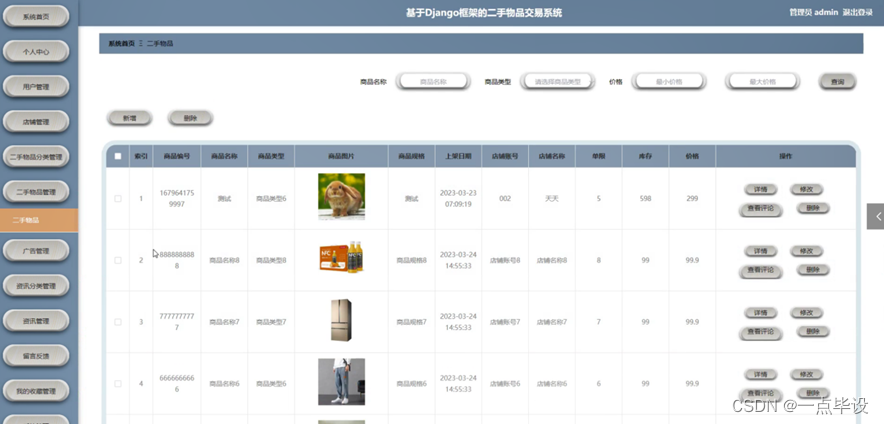The width and height of the screenshot is (884, 424).
Task: Check the checkbox for row 商品名称8
Action: coord(118,260)
